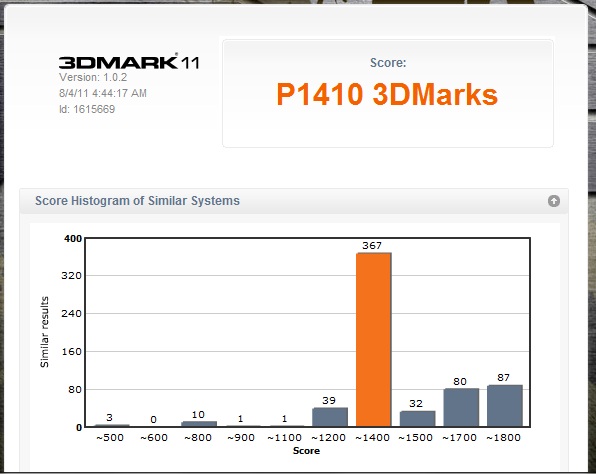596x474 pixels.
Task: Click the P1410 3DMarks score text
Action: [387, 94]
